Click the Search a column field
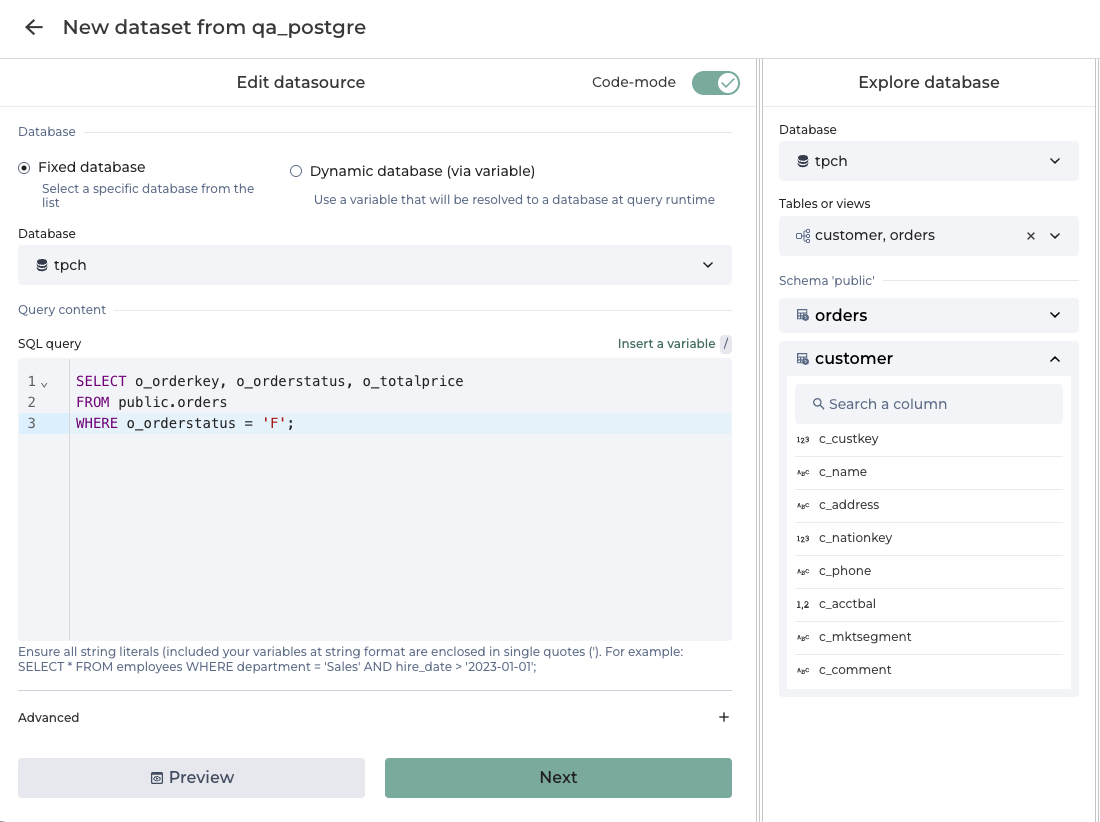The width and height of the screenshot is (1100, 822). (x=928, y=404)
